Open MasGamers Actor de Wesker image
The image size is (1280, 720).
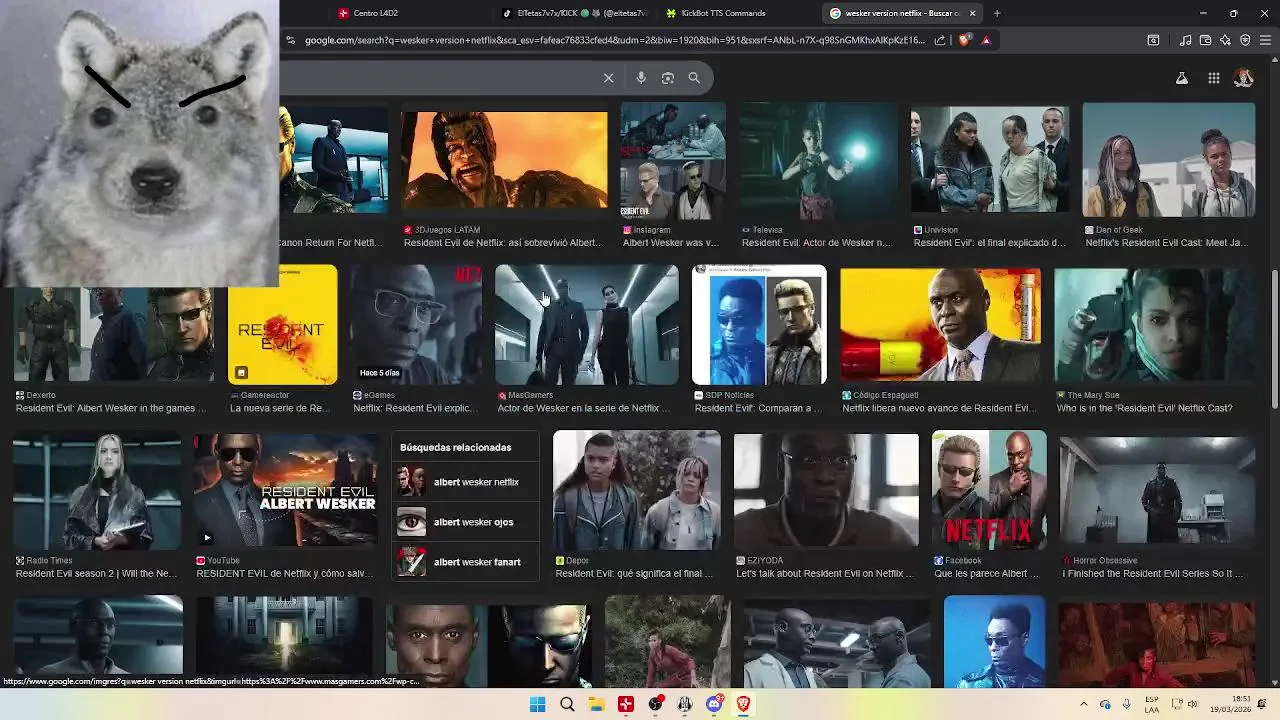587,325
